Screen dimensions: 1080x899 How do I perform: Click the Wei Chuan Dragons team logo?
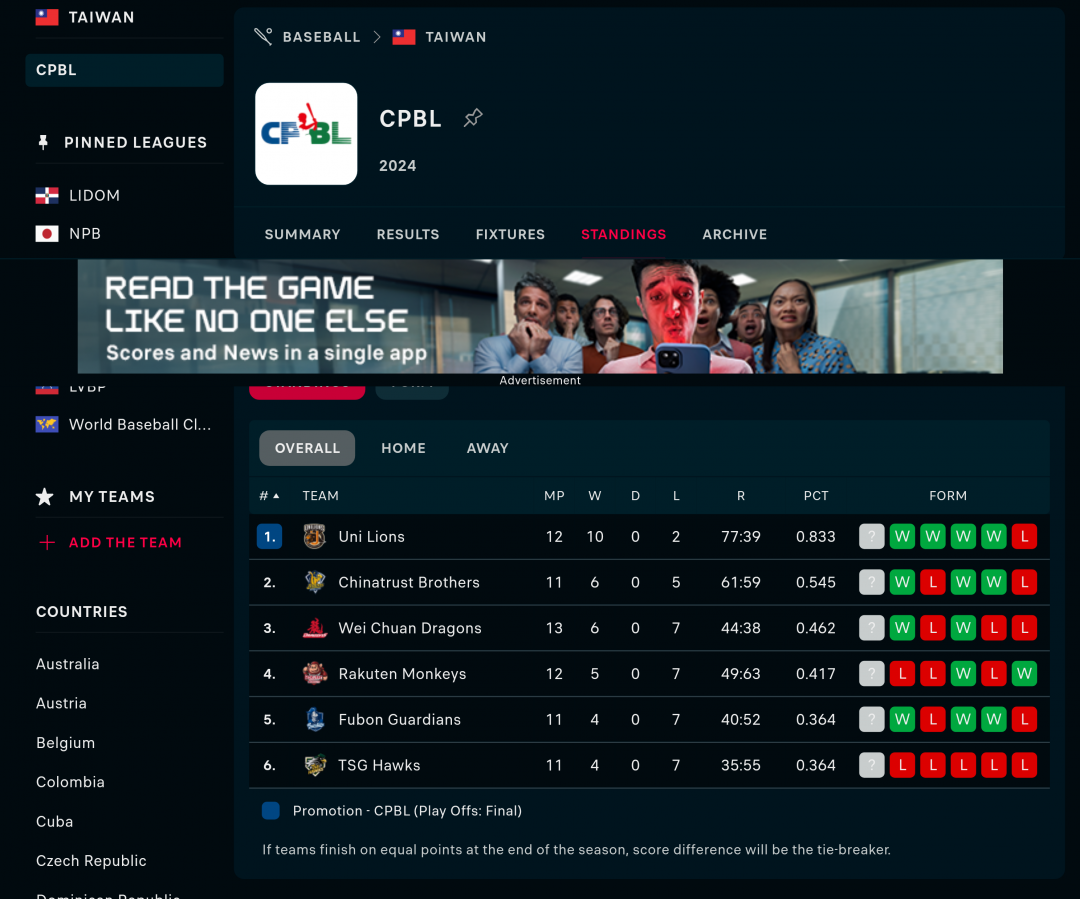(315, 628)
